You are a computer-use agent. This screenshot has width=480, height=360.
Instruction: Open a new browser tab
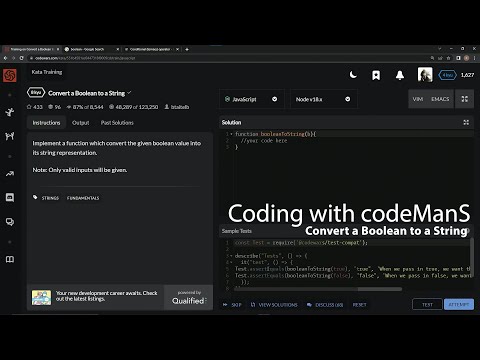point(187,49)
